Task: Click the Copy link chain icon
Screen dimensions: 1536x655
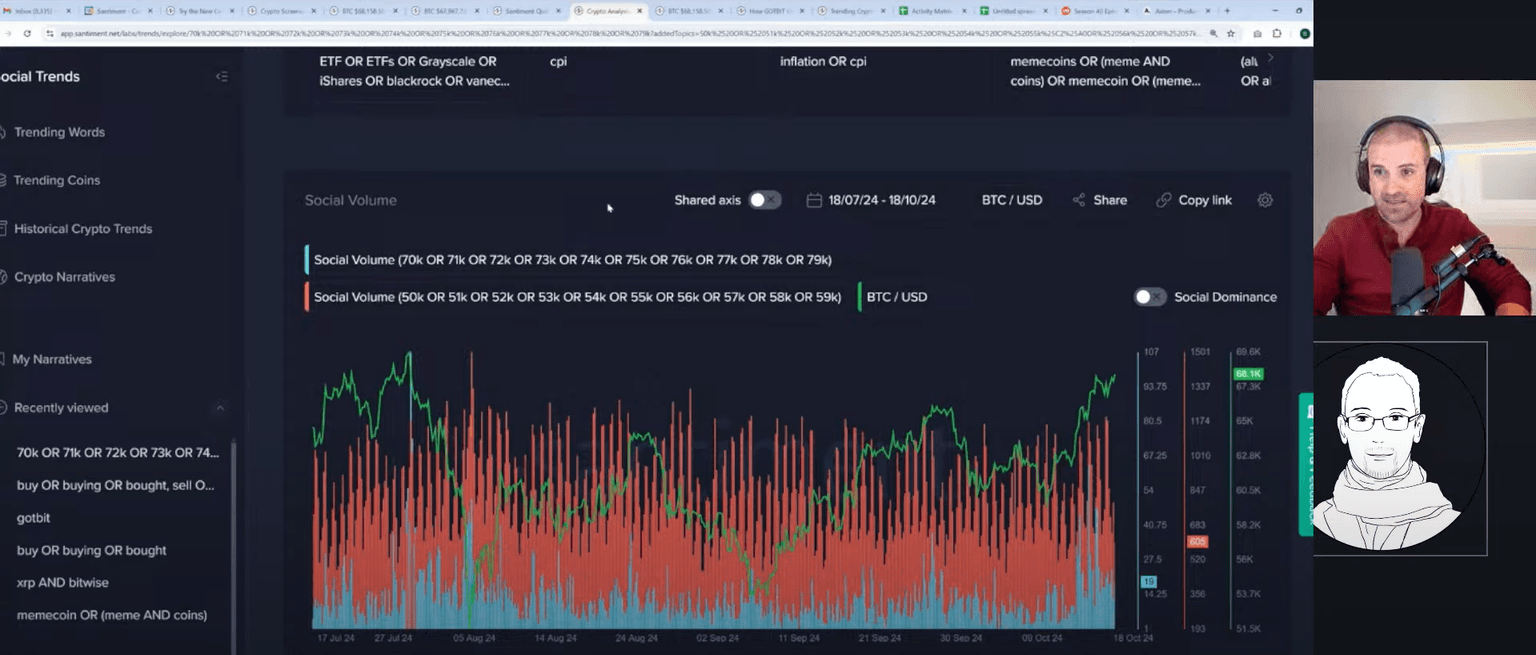Action: pyautogui.click(x=1163, y=200)
